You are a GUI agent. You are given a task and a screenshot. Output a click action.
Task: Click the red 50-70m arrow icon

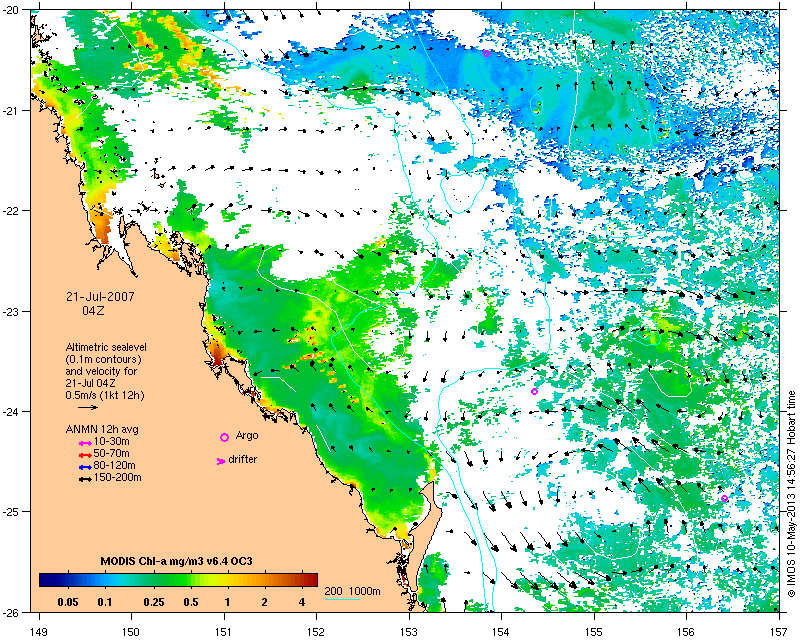point(85,455)
